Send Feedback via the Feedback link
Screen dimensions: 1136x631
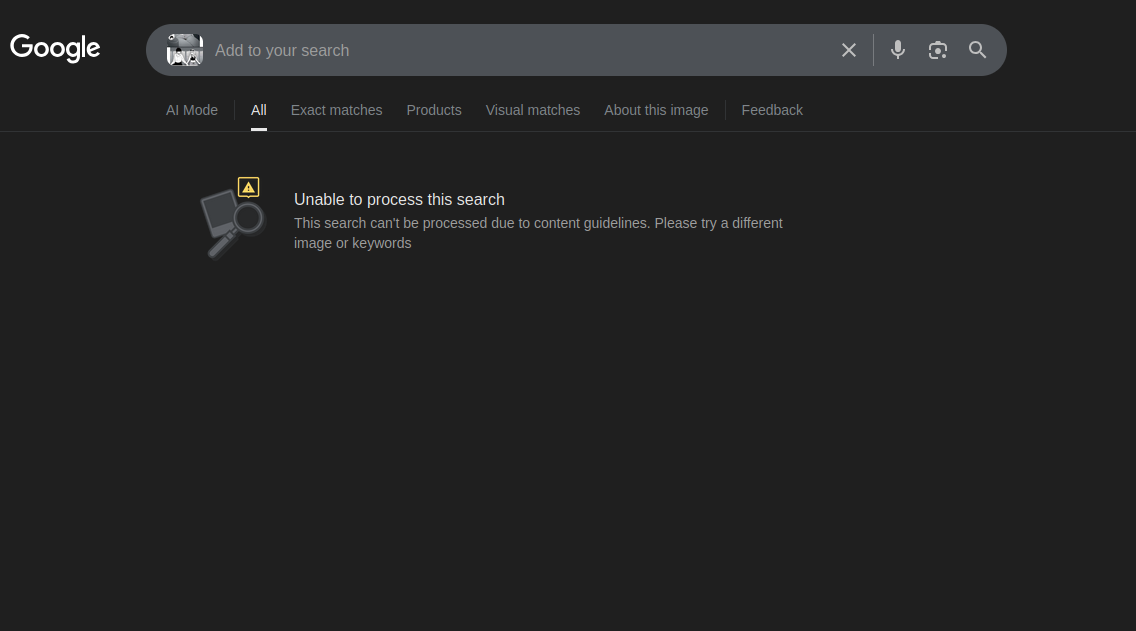pyautogui.click(x=772, y=110)
